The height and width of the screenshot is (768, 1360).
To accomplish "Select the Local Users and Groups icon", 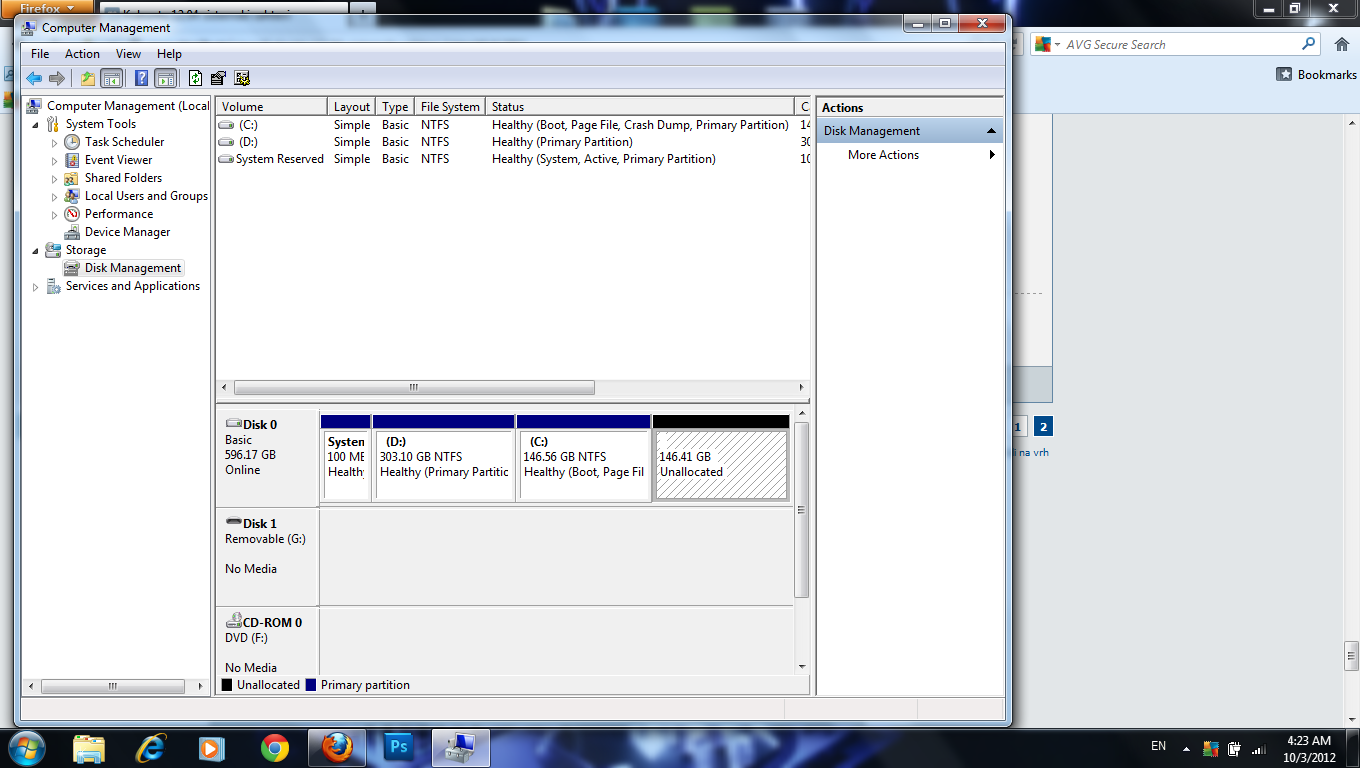I will (72, 196).
